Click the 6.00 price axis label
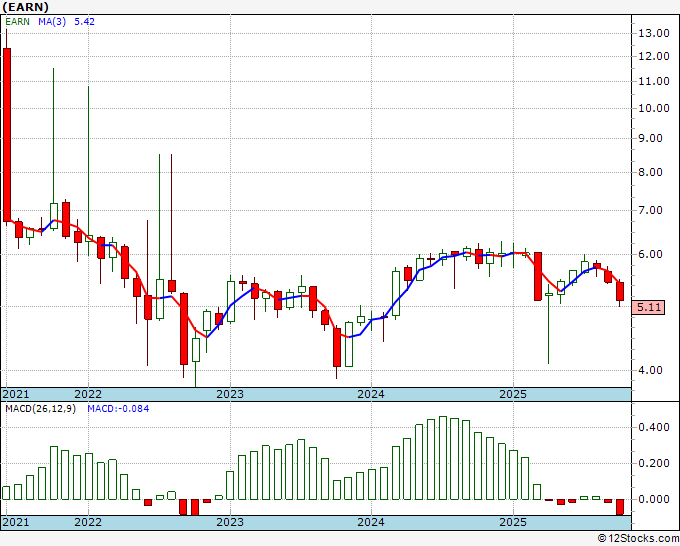The image size is (680, 546). click(x=651, y=254)
